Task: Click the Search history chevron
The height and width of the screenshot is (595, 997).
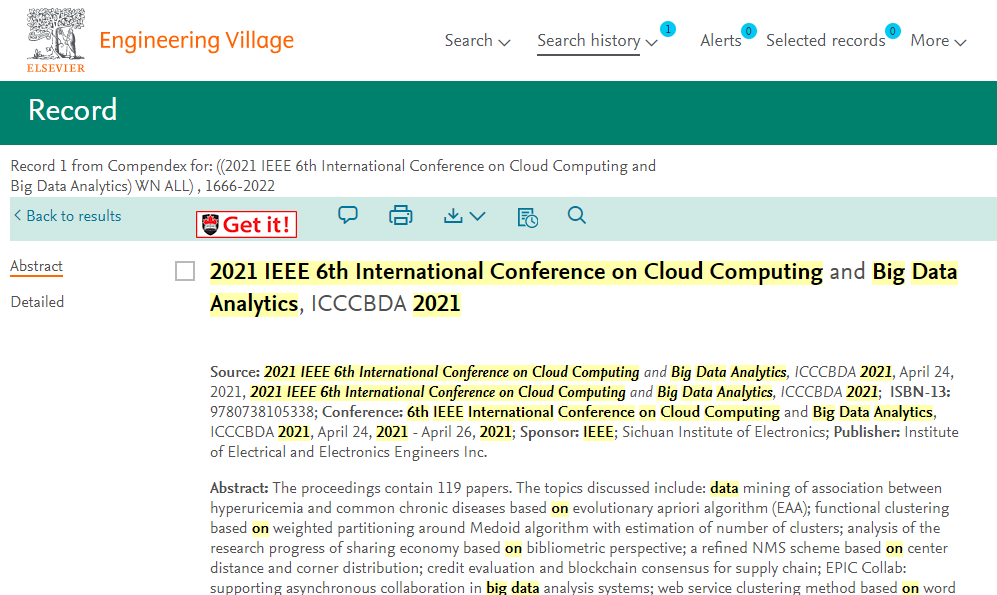Action: (651, 43)
